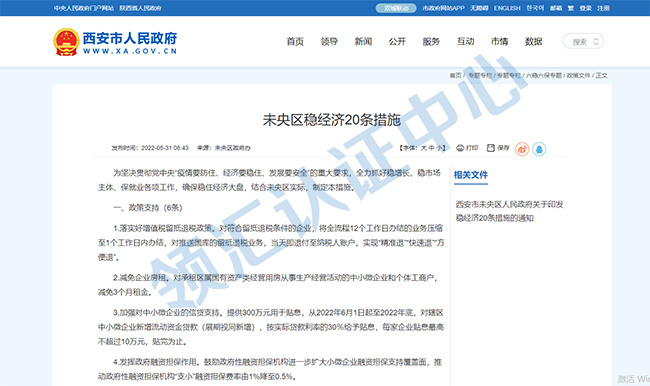Image resolution: width=650 pixels, height=386 pixels.
Task: Set font size to medium (中)
Action: 432,148
